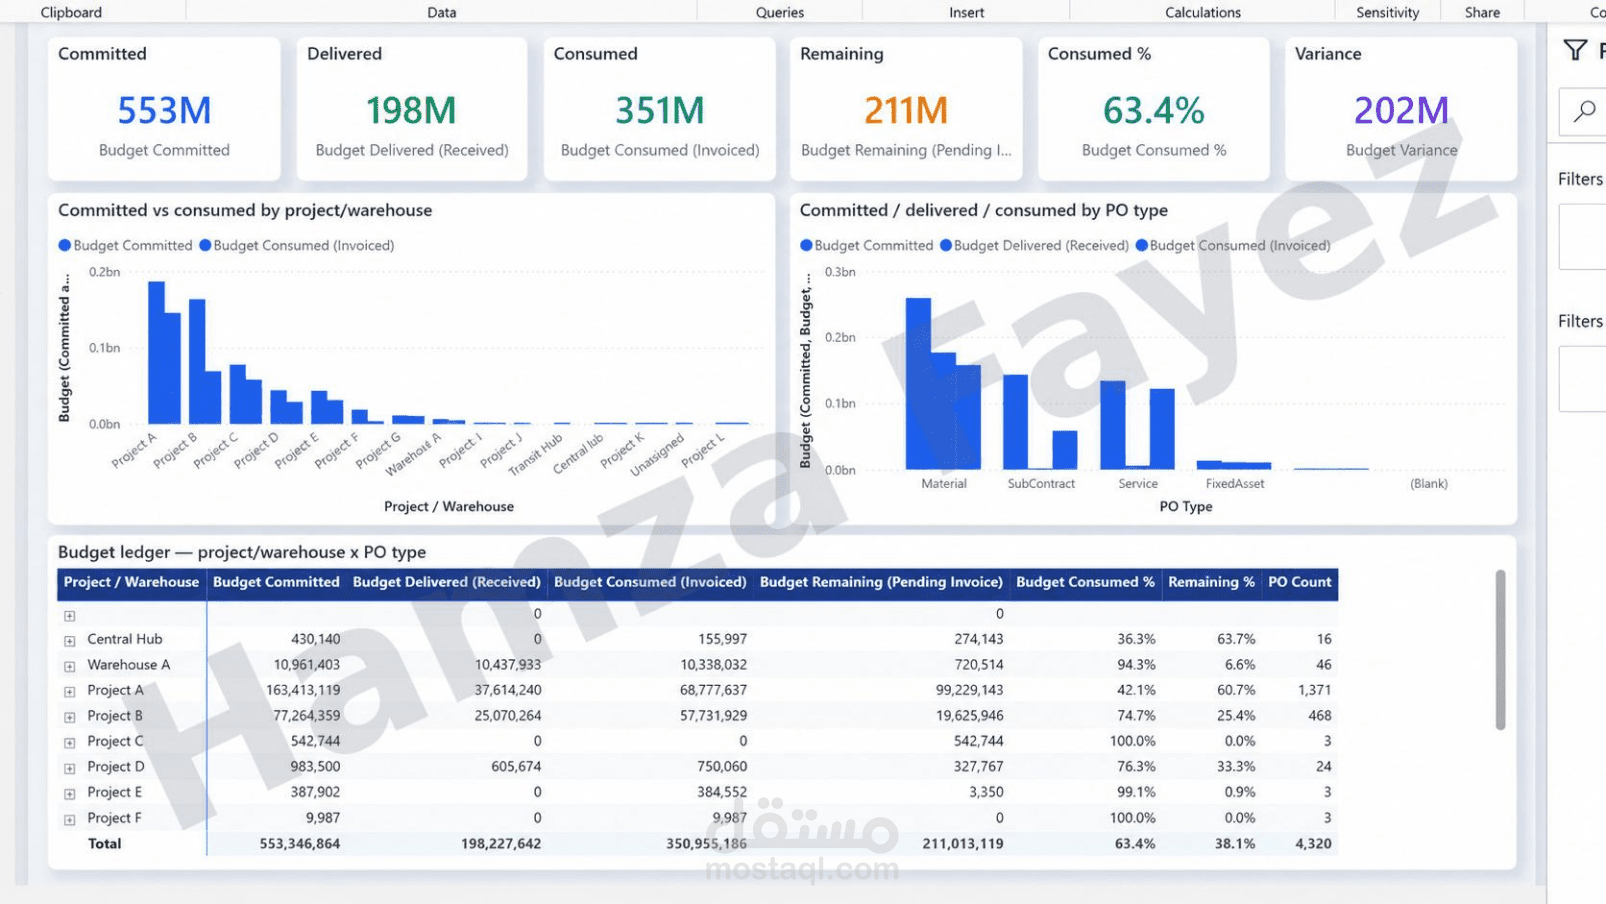Click Project A axis label in bar chart
The height and width of the screenshot is (904, 1606).
[x=134, y=450]
